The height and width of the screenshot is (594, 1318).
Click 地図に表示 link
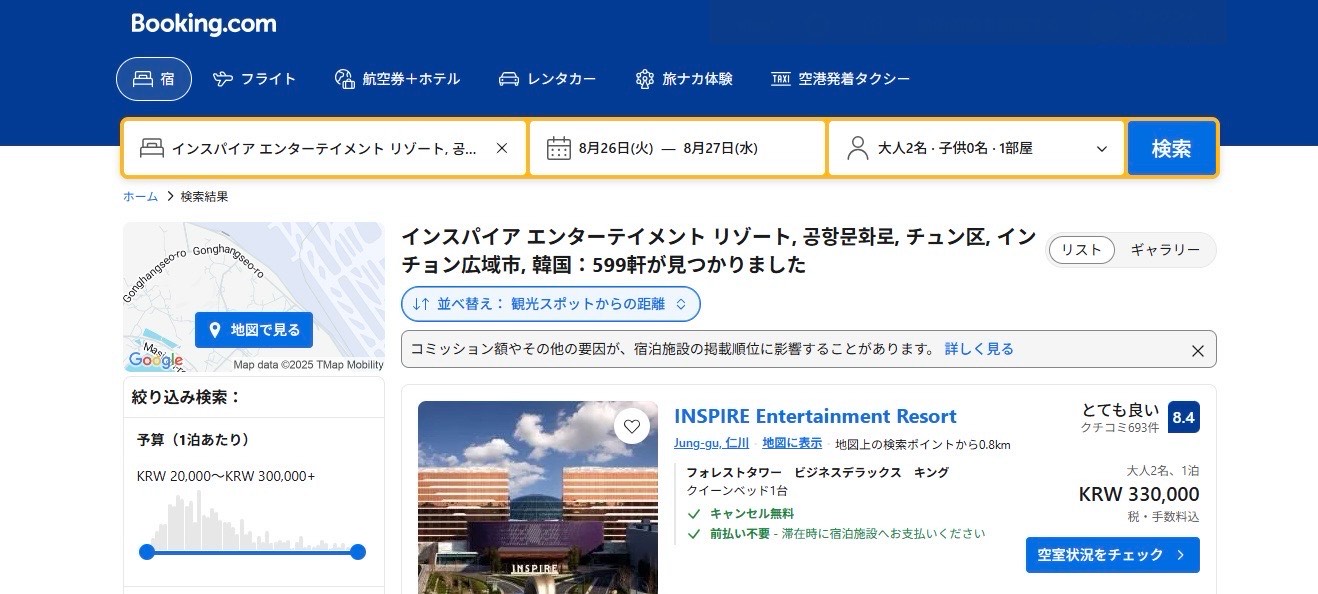(x=792, y=443)
